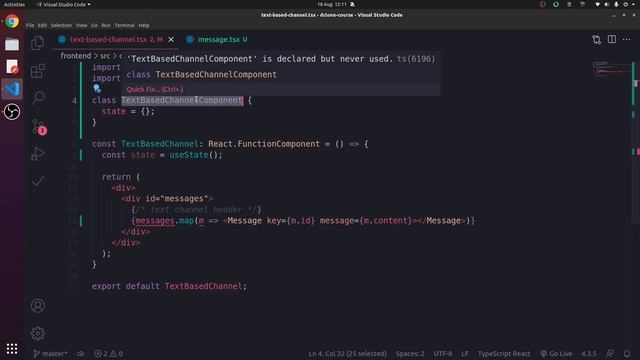
Task: Click the Ln 4, Col 32 position indicator
Action: pyautogui.click(x=347, y=353)
